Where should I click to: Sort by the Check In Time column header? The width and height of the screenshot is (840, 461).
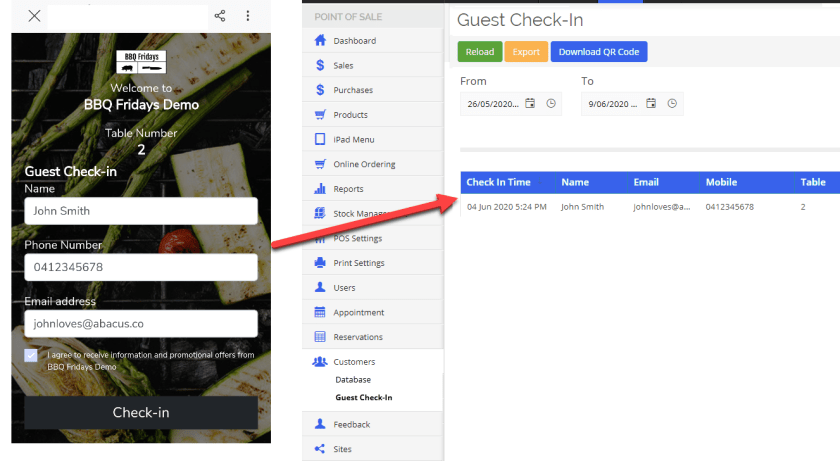[498, 182]
